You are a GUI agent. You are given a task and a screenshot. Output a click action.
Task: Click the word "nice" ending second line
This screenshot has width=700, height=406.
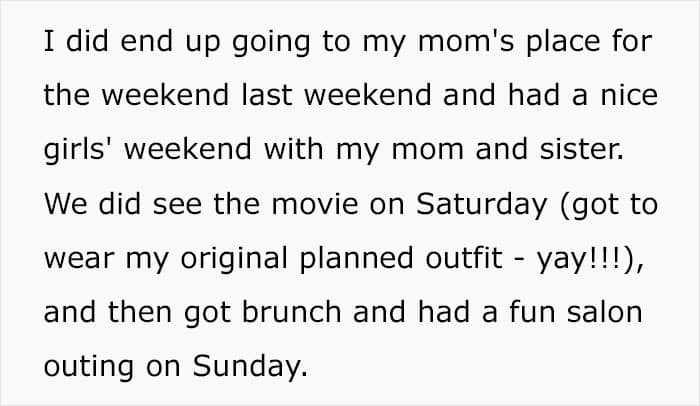point(629,96)
